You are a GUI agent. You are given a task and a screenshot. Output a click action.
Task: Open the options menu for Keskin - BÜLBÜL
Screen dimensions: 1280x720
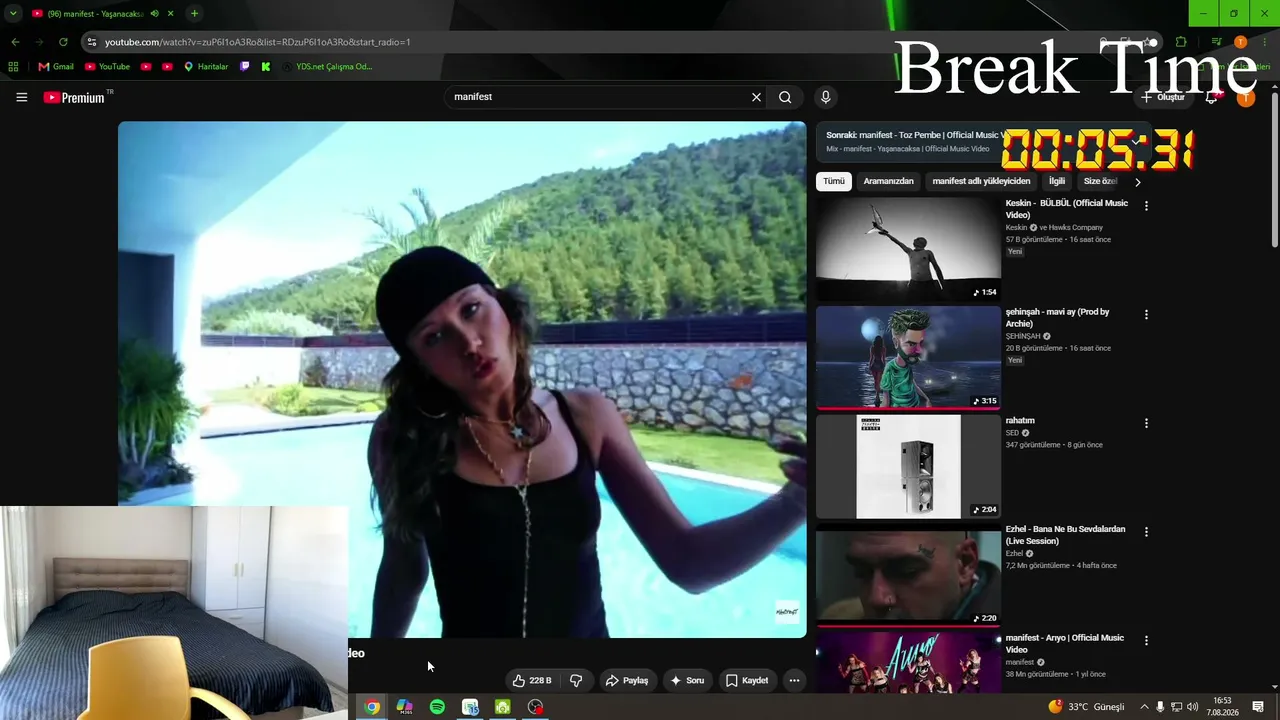click(1146, 206)
